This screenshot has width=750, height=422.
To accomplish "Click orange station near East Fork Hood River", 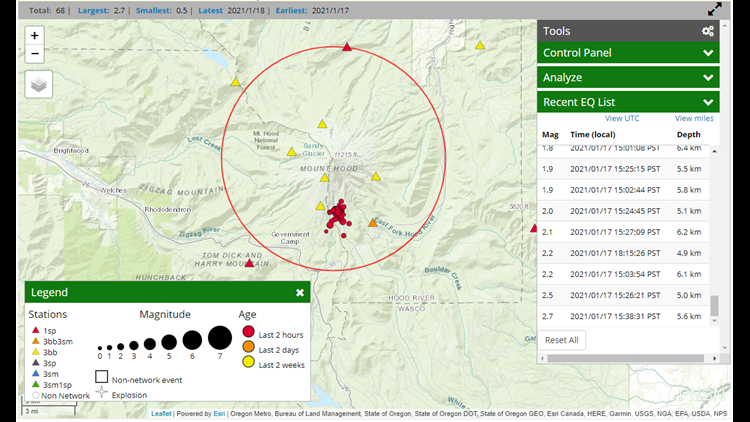I will point(373,223).
